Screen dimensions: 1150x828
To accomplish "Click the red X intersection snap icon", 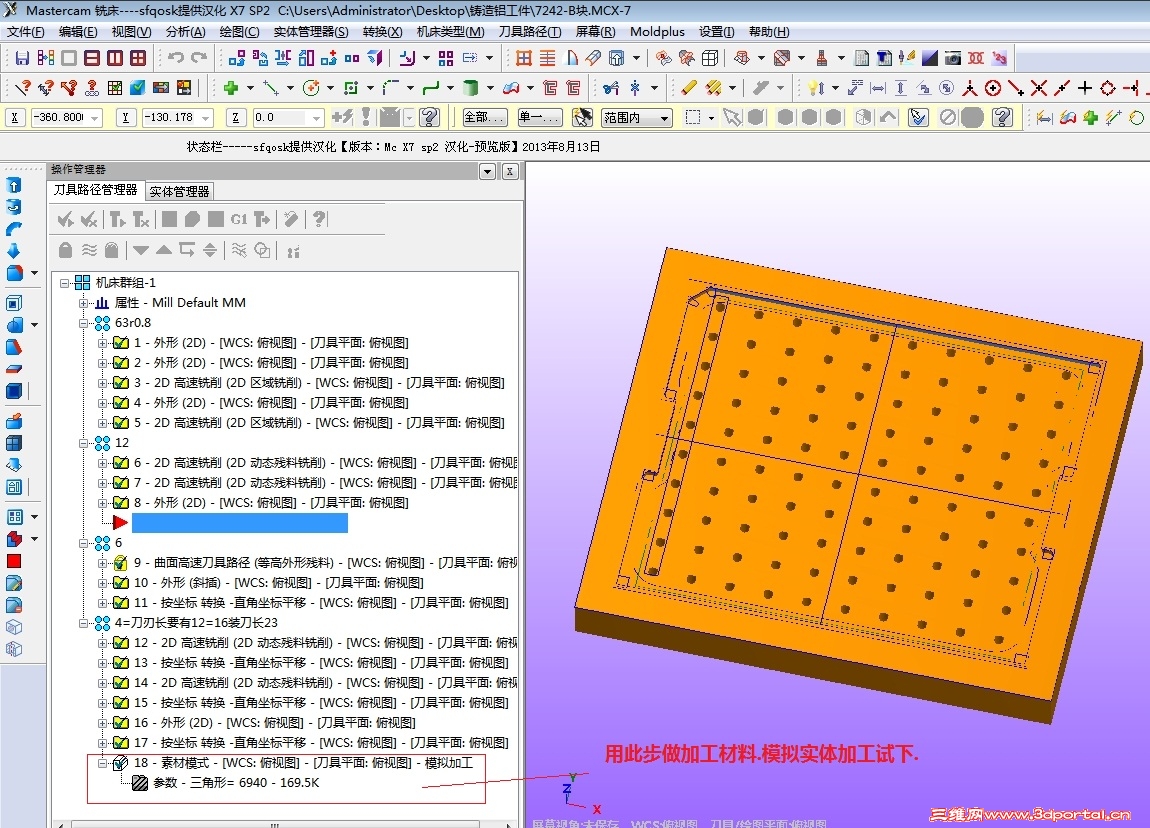I will (x=1039, y=88).
